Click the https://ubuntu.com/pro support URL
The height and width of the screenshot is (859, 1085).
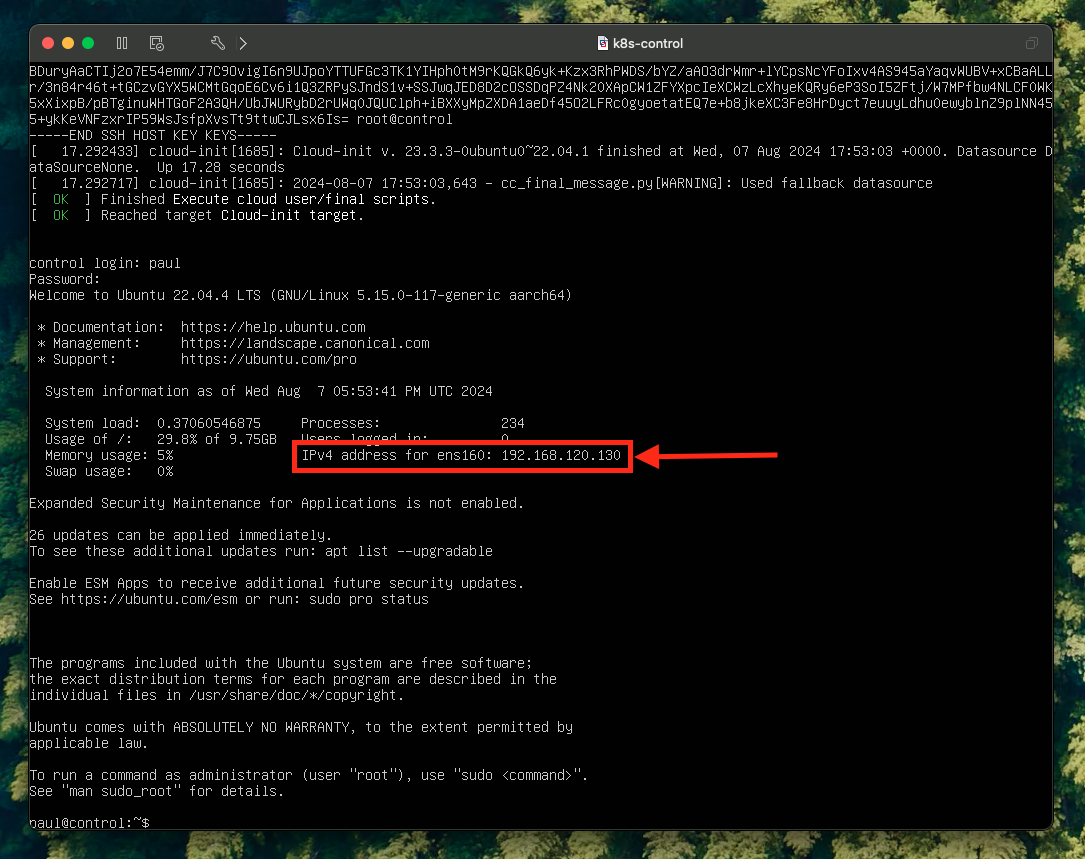(x=268, y=359)
